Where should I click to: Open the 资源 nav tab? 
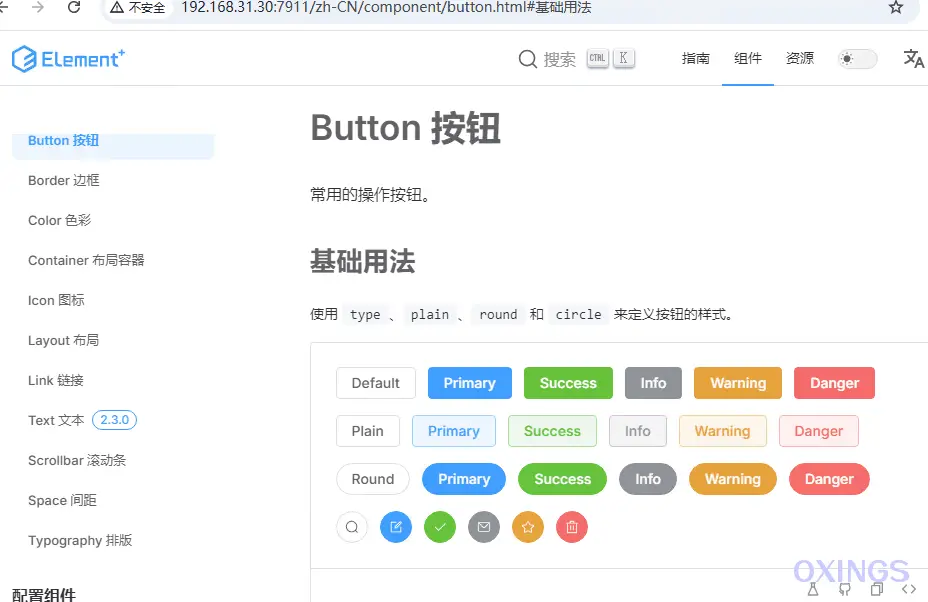pos(800,58)
